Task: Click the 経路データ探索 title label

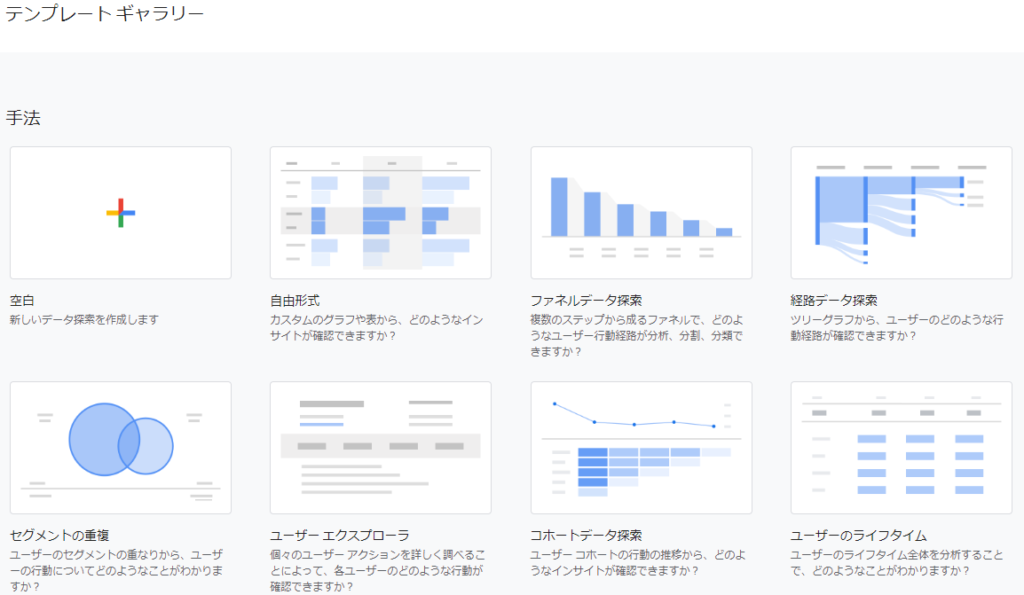Action: pyautogui.click(x=834, y=300)
